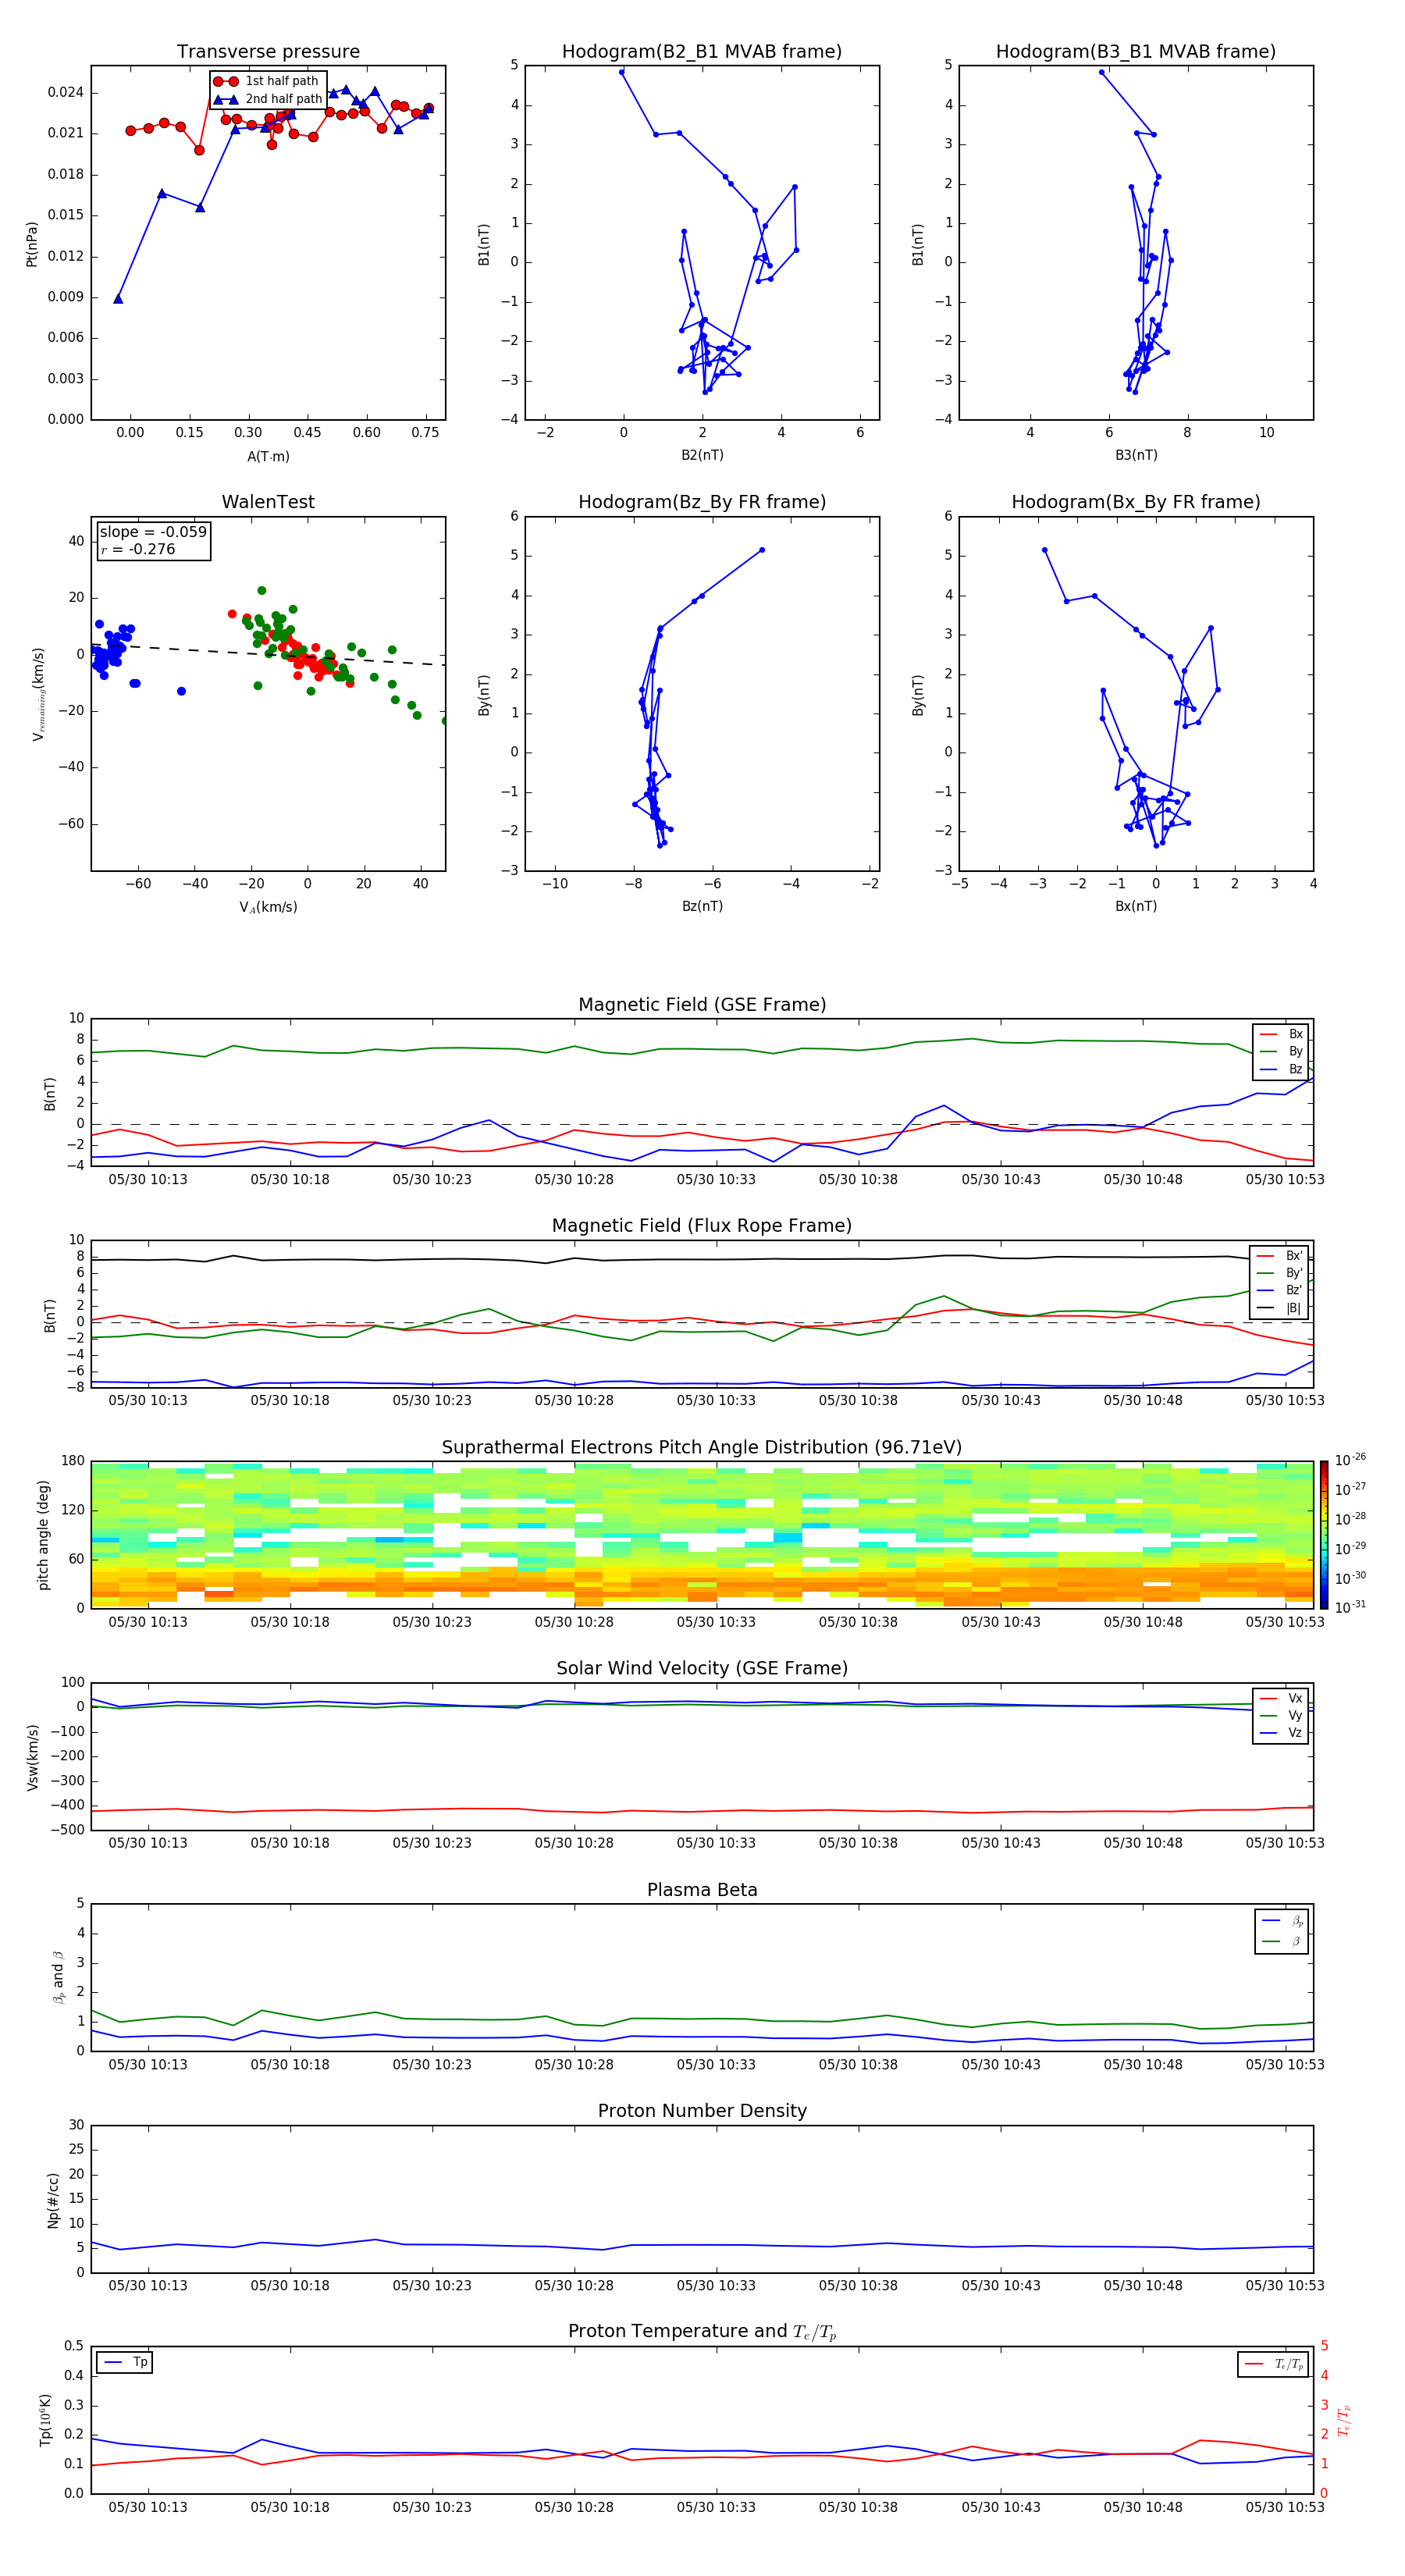Click 'Hodogram(Bz_By FR frame)' title

(x=702, y=502)
